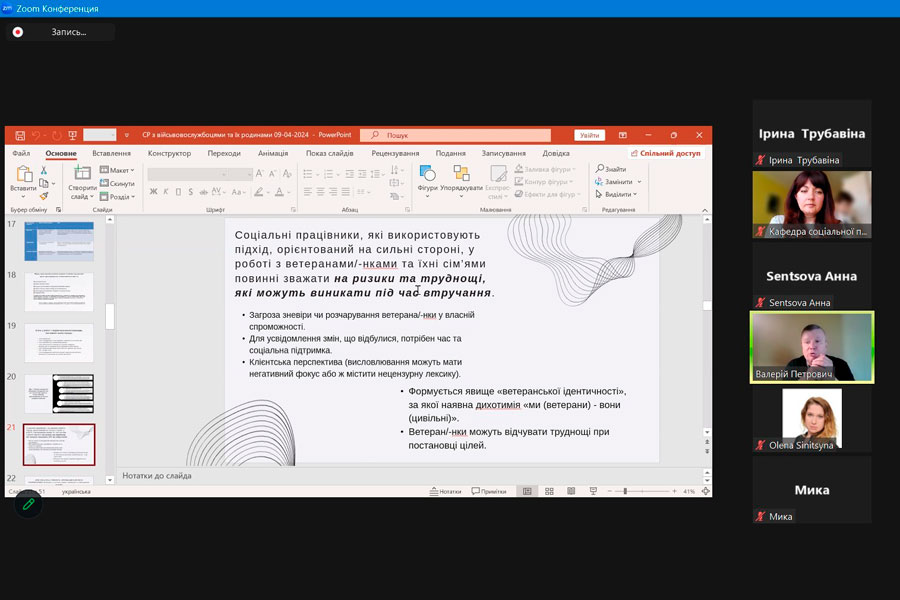
Task: Expand the Розділ section dropdown
Action: [x=117, y=197]
